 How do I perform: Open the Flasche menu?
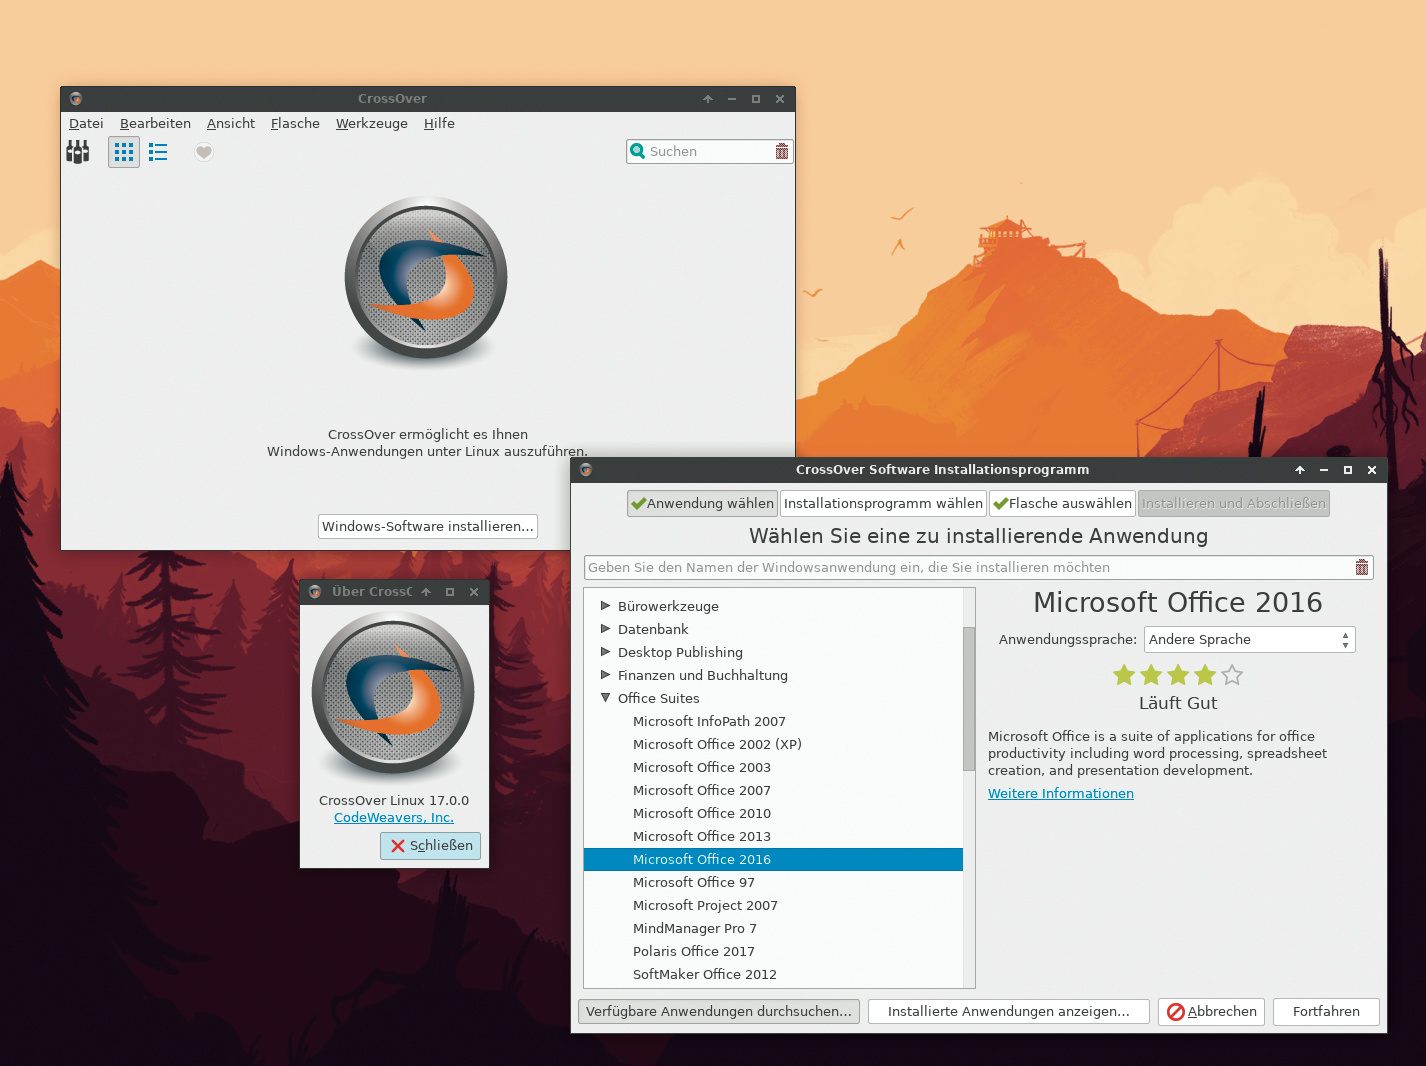295,123
